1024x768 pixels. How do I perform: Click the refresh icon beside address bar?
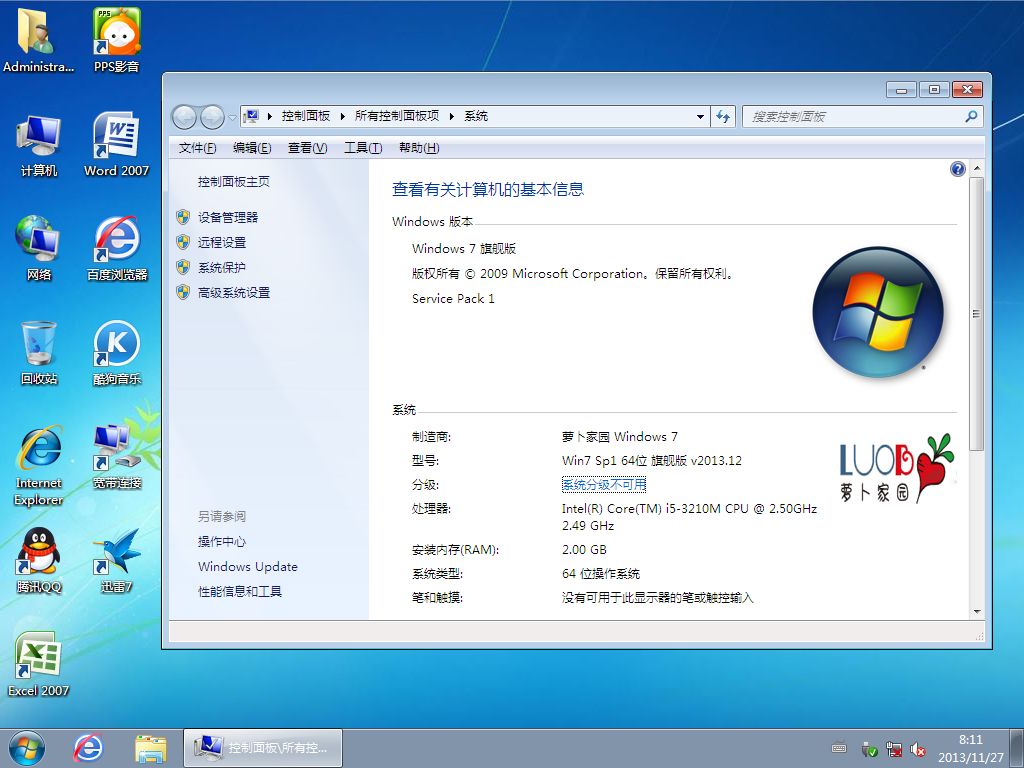(x=722, y=116)
